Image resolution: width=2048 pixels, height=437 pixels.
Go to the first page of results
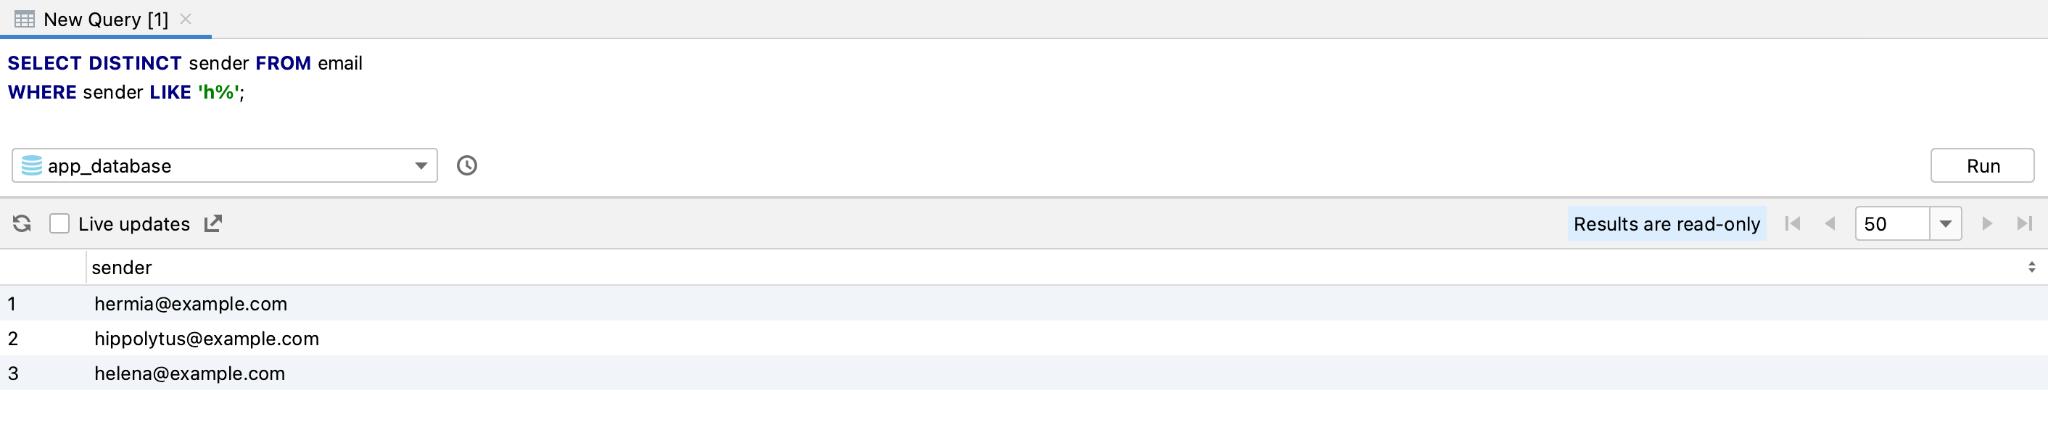(x=1793, y=224)
